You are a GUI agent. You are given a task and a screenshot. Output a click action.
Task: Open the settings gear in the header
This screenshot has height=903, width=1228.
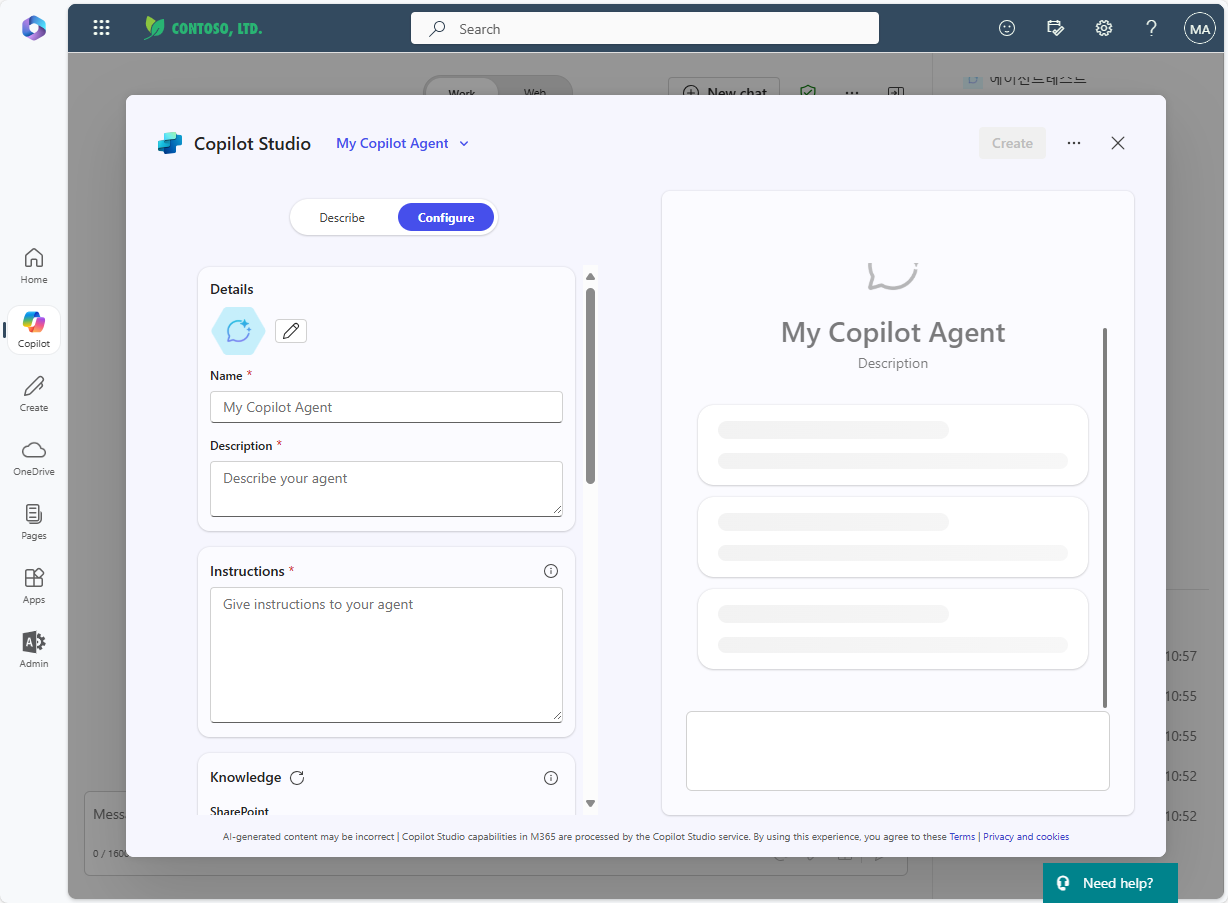point(1104,28)
